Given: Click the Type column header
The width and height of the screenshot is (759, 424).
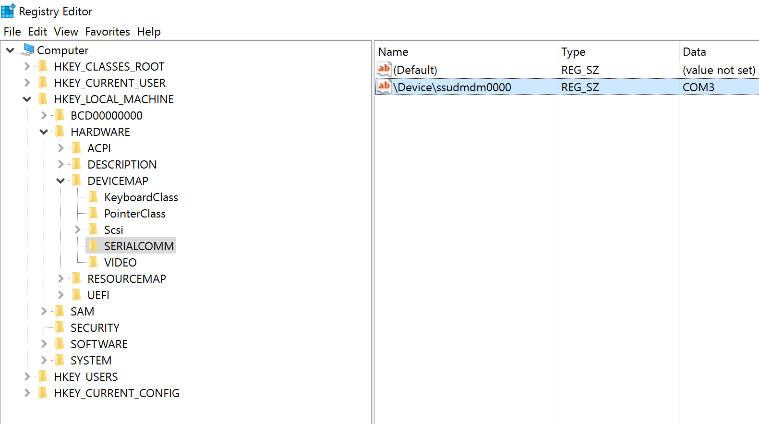Looking at the screenshot, I should pyautogui.click(x=573, y=51).
